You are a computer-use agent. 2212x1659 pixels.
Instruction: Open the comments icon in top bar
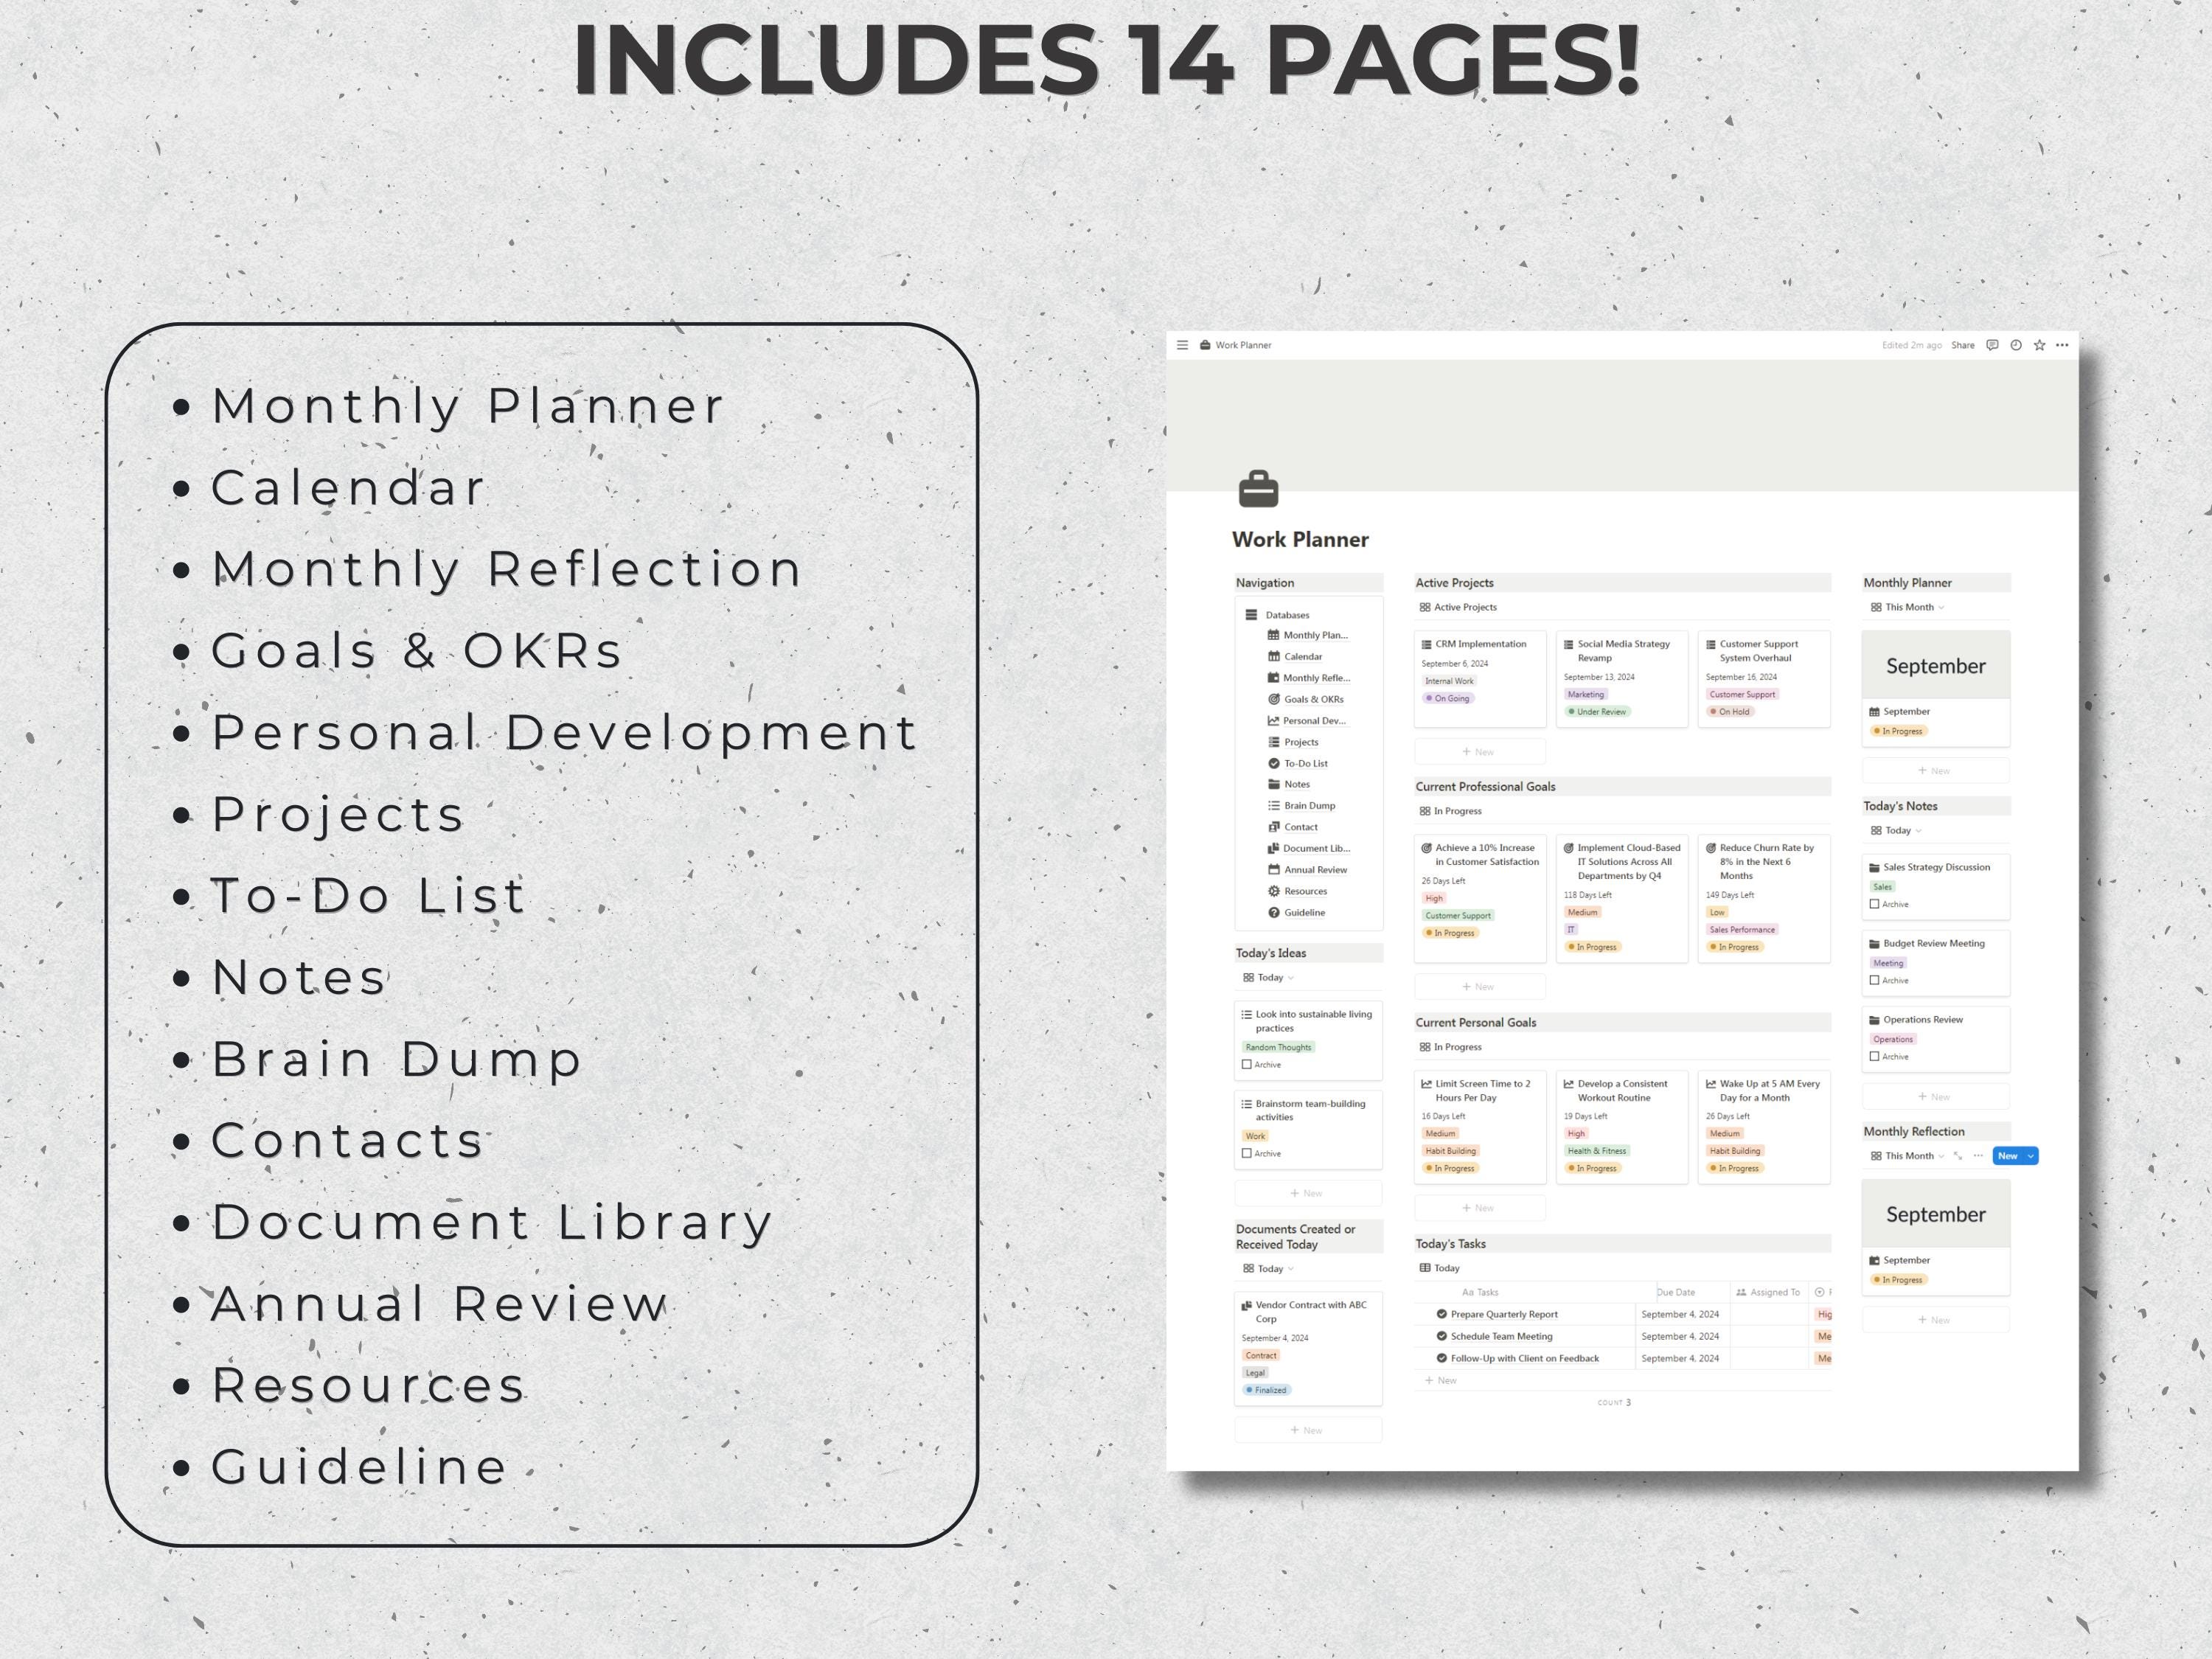pos(1992,345)
